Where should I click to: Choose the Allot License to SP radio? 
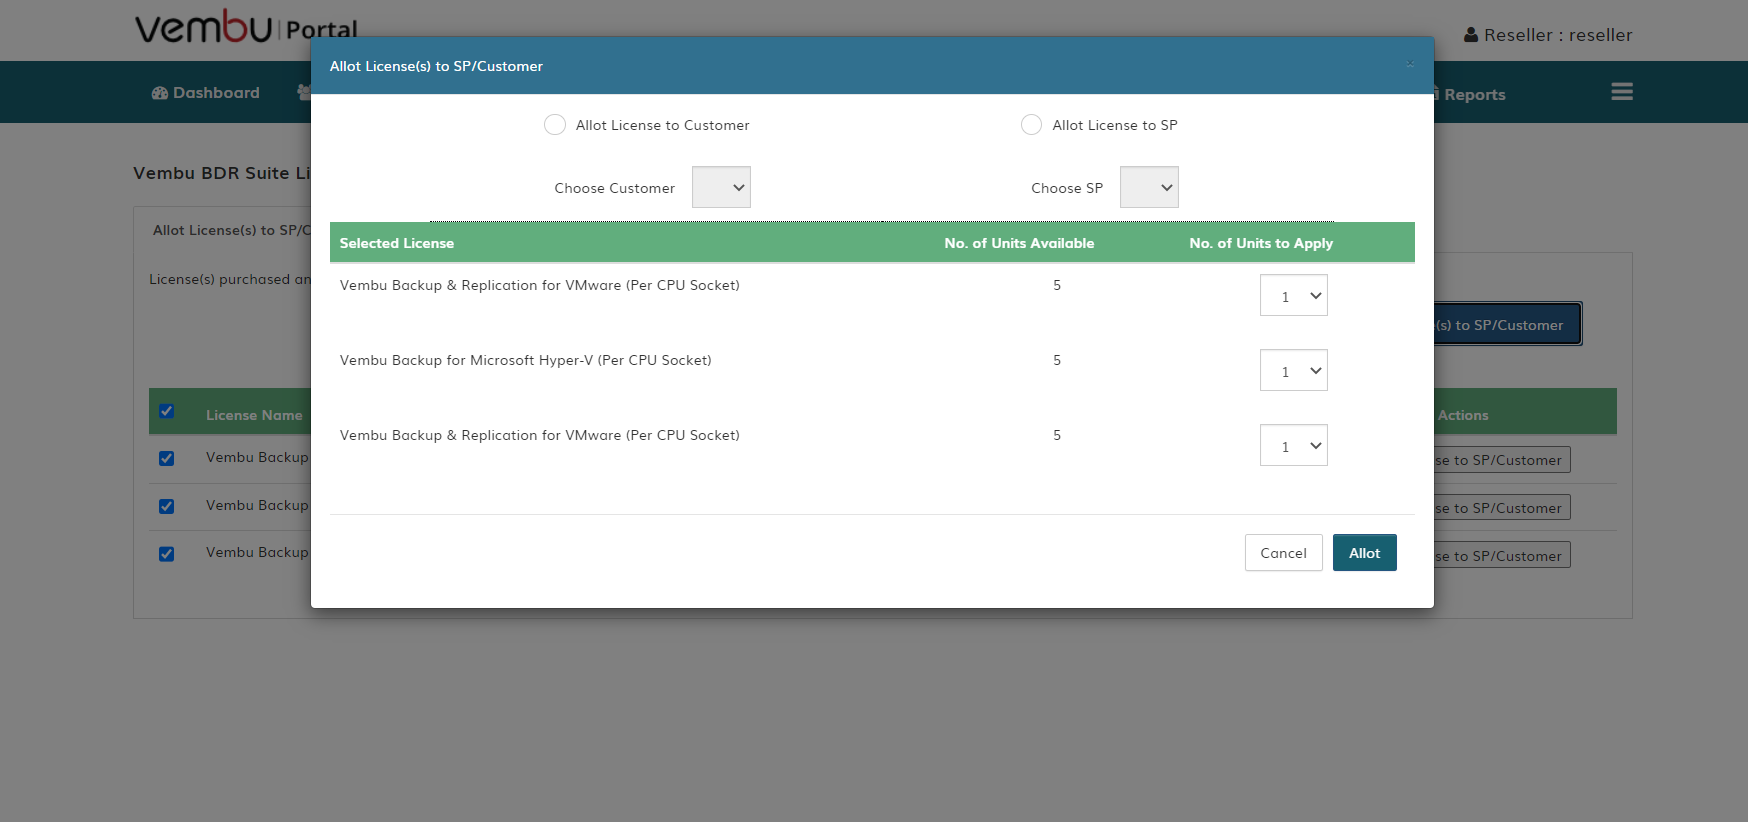coord(1031,125)
